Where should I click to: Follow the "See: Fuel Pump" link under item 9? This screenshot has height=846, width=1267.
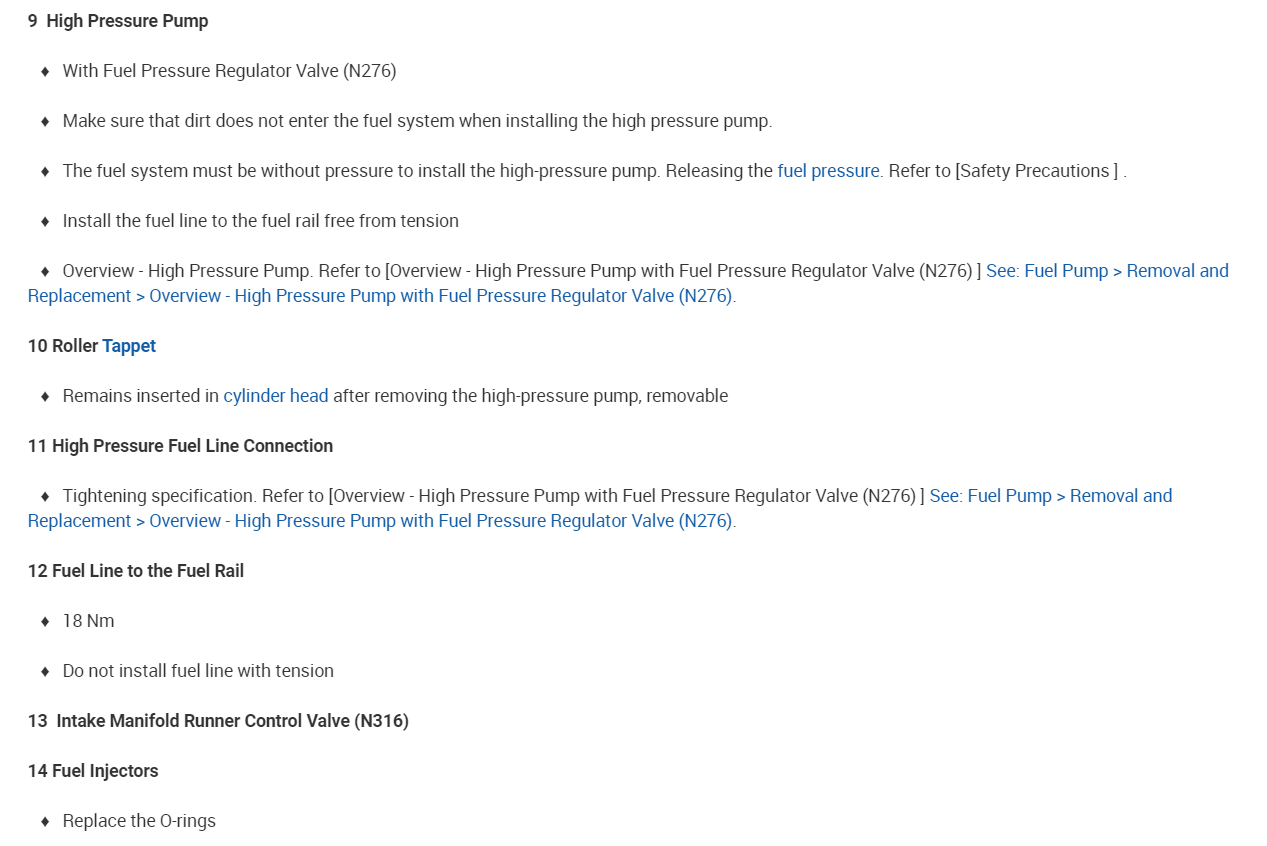click(x=1107, y=271)
